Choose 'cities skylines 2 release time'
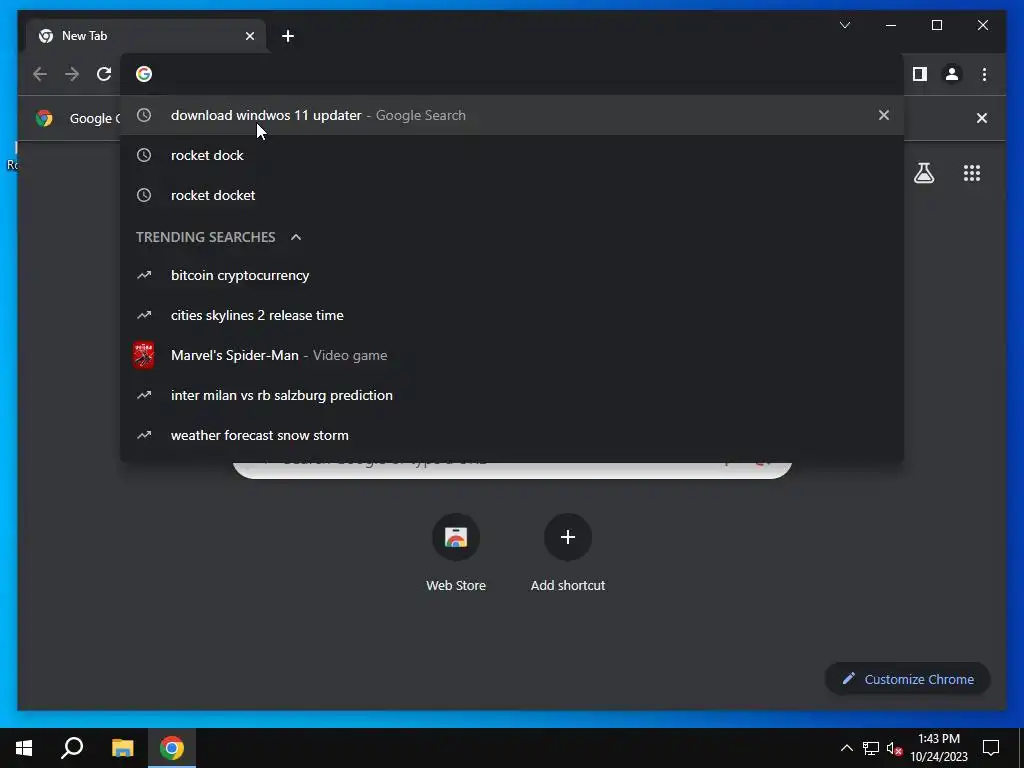This screenshot has height=768, width=1024. (512, 315)
